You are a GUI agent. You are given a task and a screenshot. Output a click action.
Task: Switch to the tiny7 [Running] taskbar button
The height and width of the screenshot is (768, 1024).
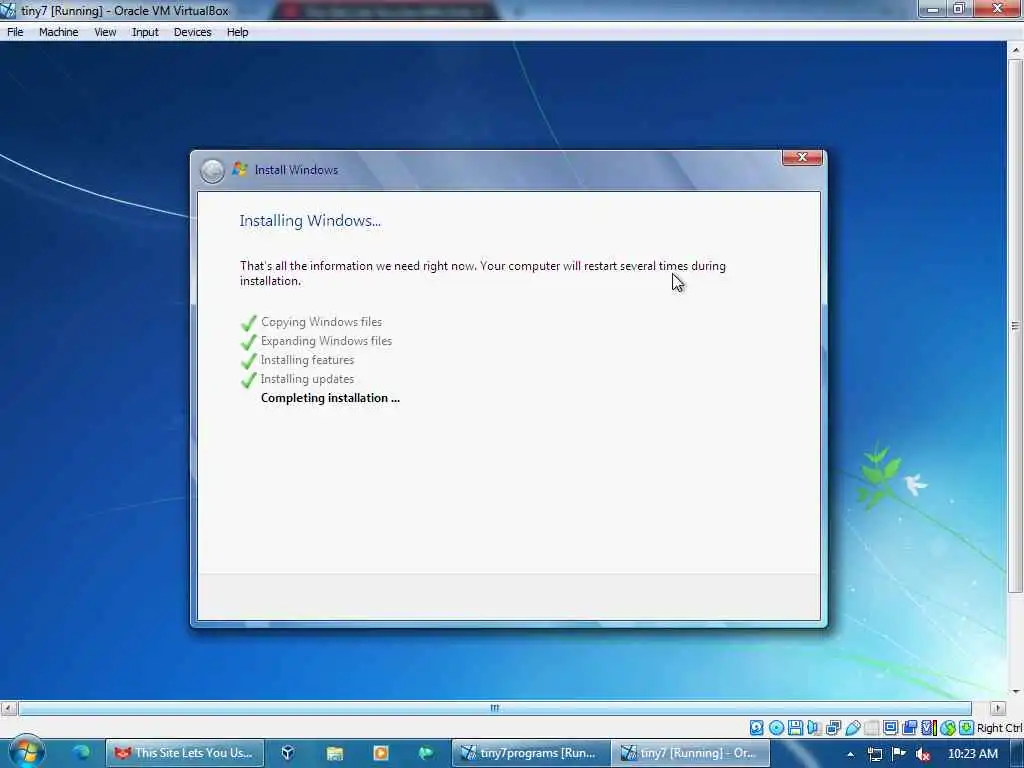(690, 753)
